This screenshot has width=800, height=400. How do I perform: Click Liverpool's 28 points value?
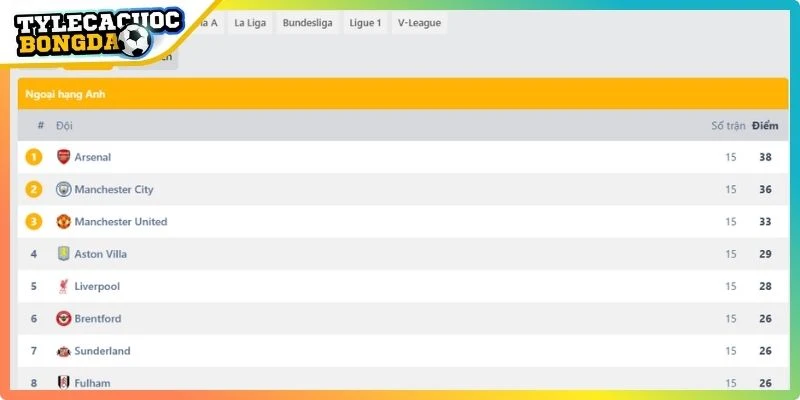tap(765, 286)
